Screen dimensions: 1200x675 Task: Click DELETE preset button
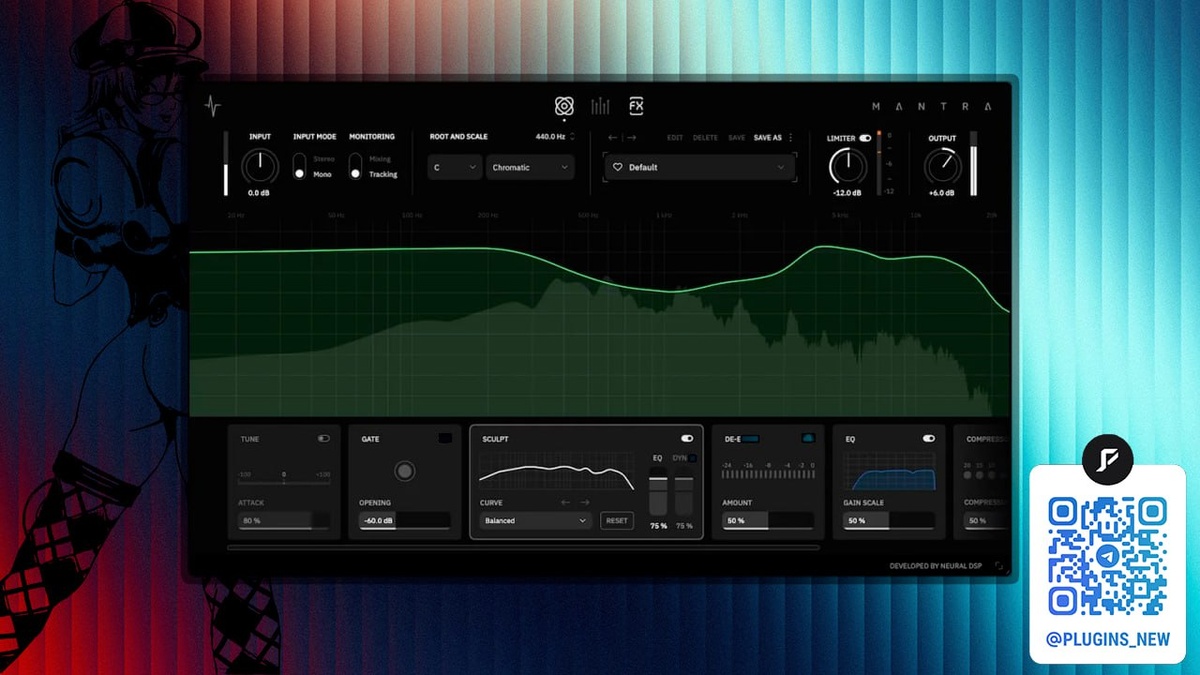click(706, 138)
